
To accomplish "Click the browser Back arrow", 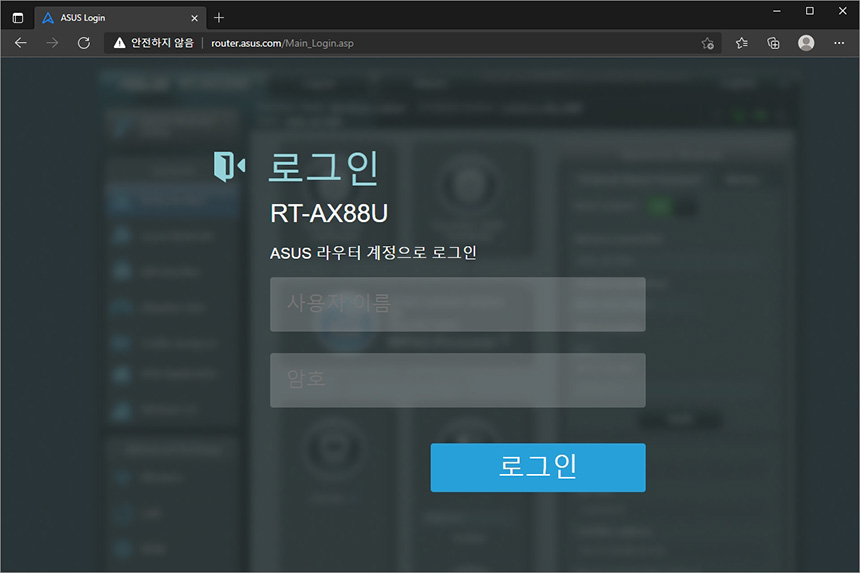I will [21, 43].
